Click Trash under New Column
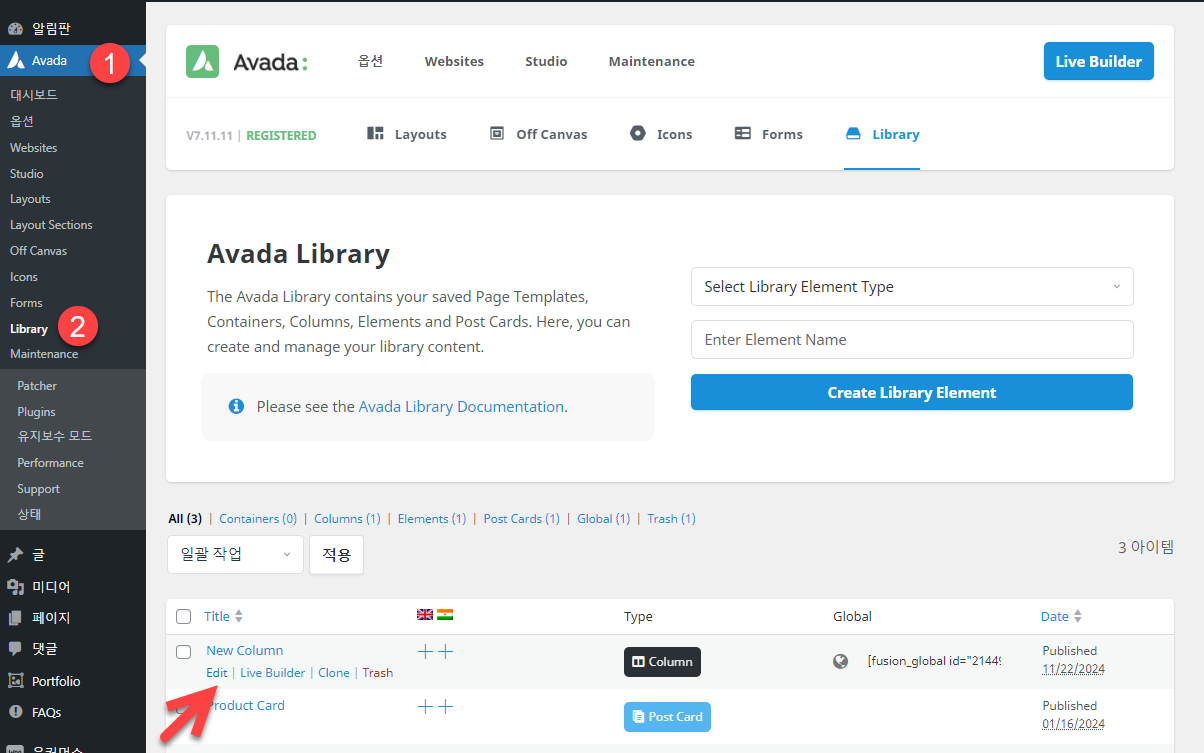Screen dimensions: 1204x753 (377, 673)
